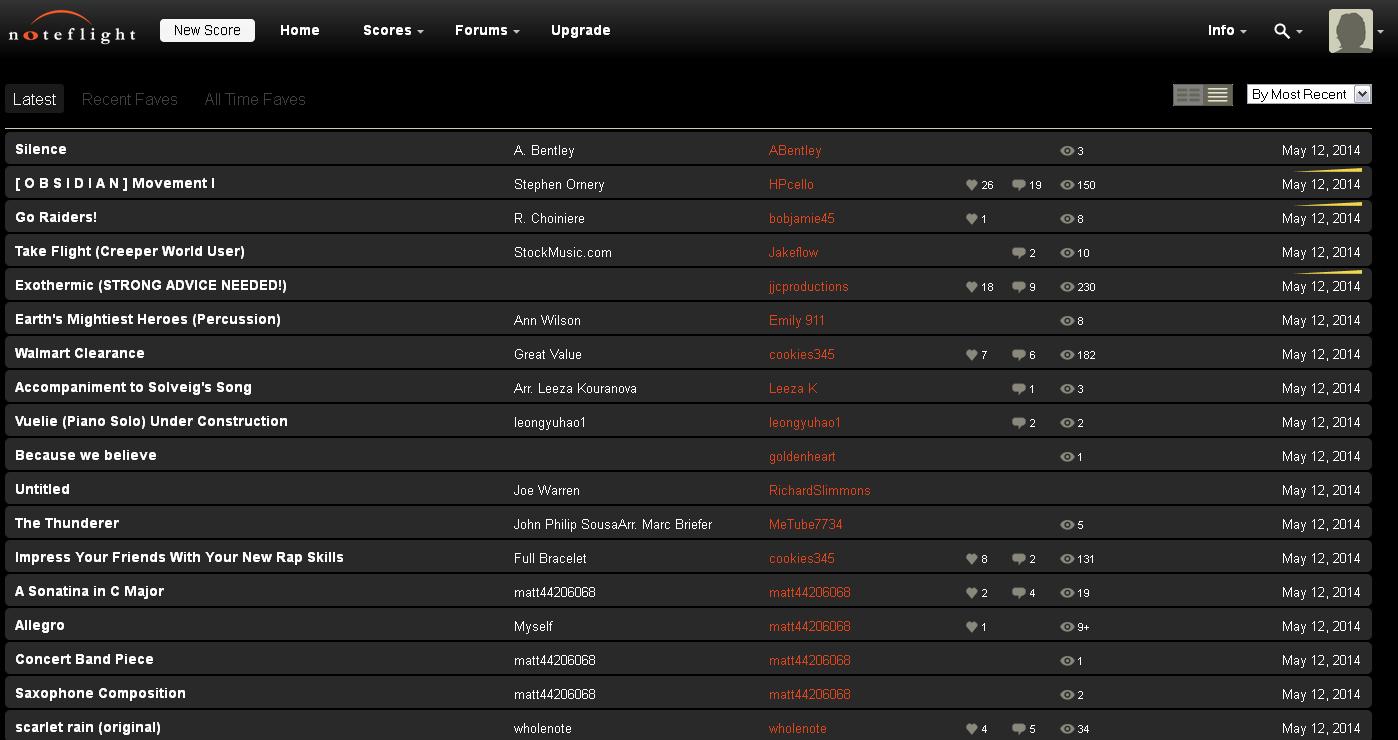1398x740 pixels.
Task: Click the heart icon on scarlet rain row
Action: [x=971, y=729]
